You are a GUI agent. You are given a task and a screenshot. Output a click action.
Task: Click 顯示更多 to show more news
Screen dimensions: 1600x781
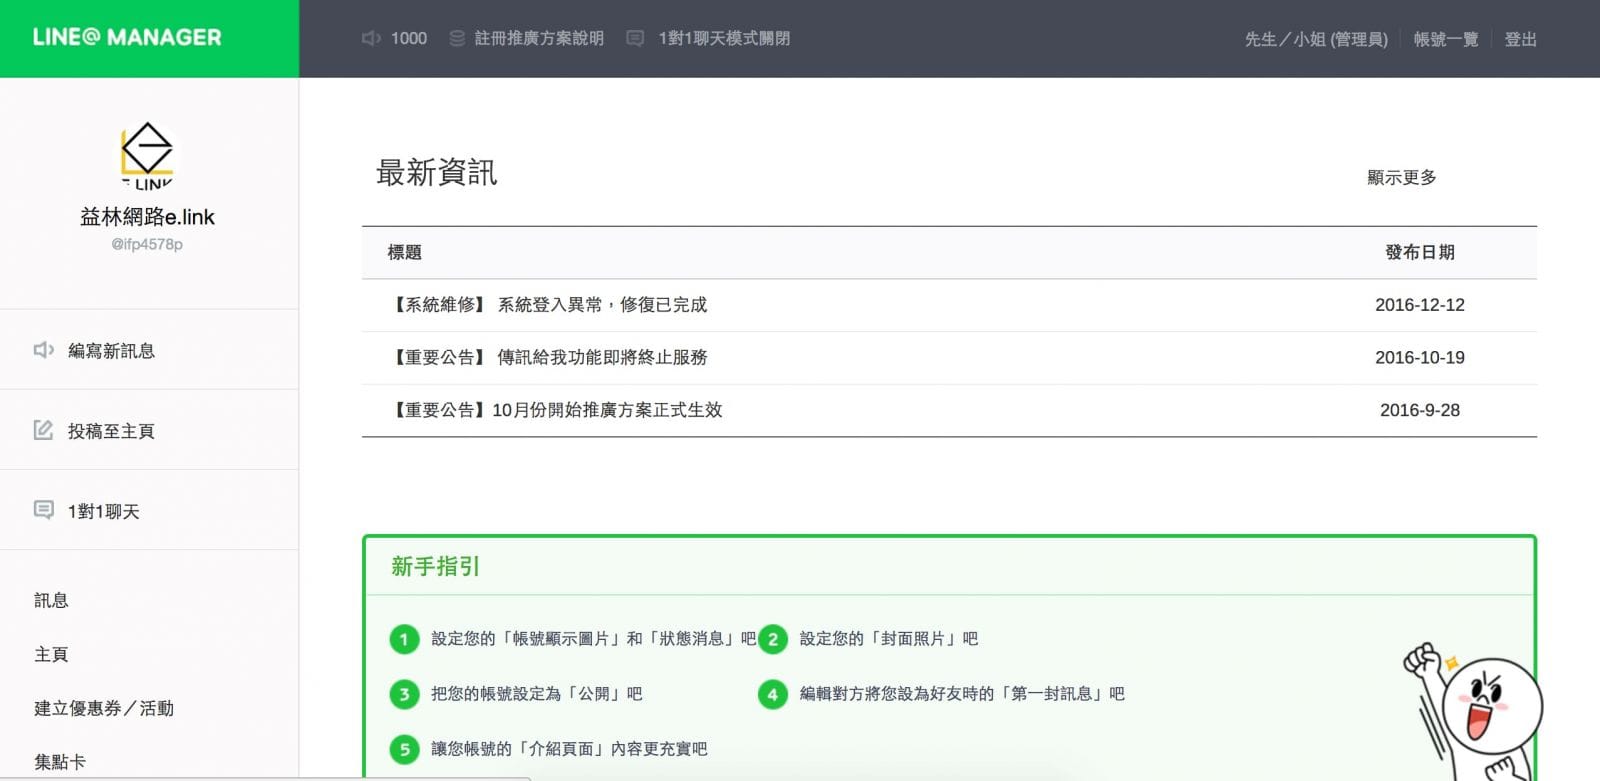tap(1402, 177)
